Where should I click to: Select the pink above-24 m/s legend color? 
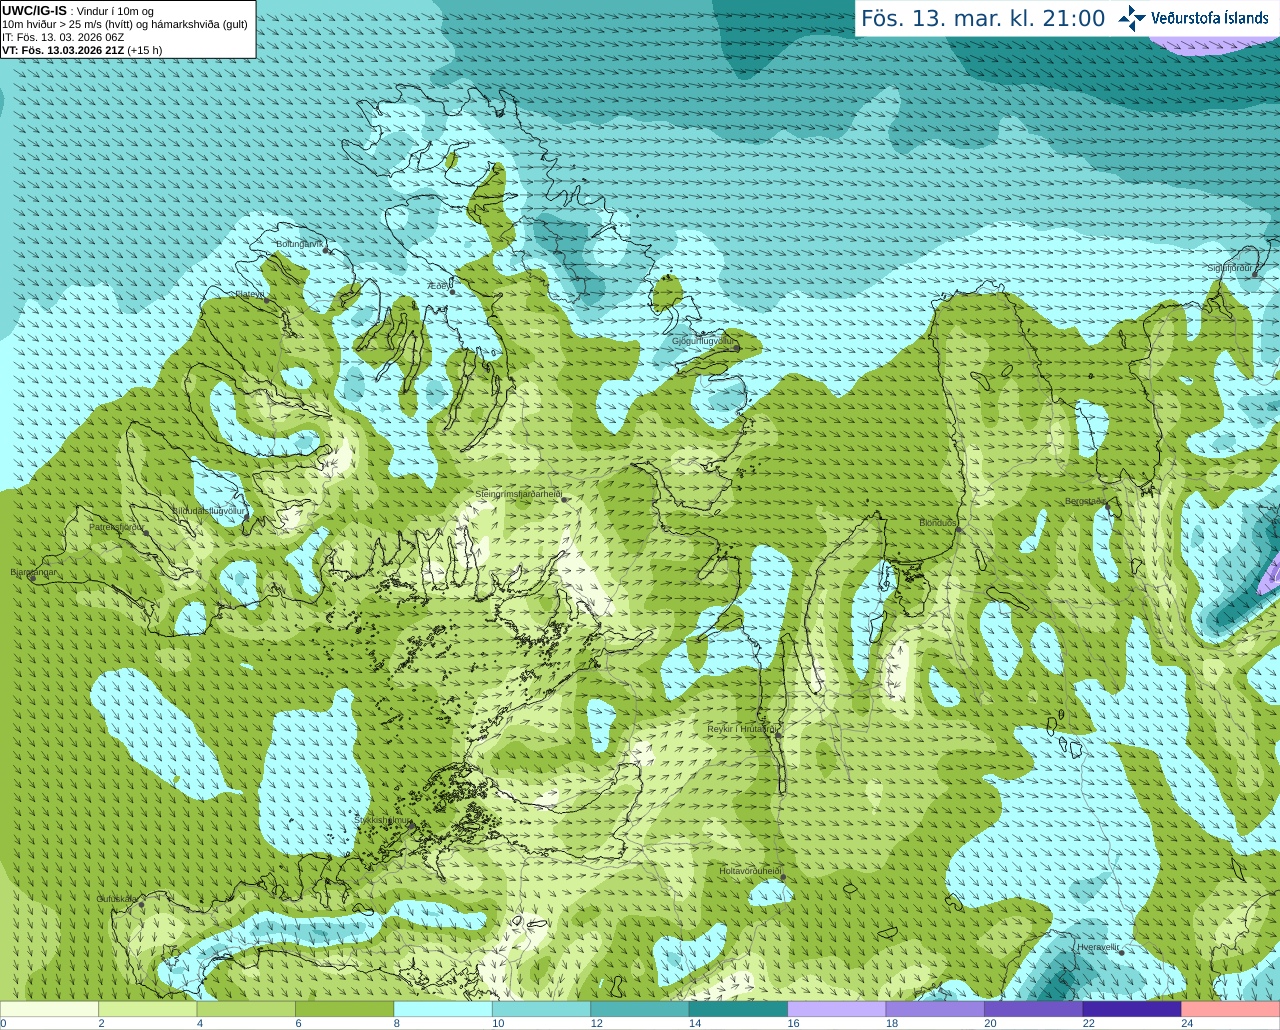1231,1009
